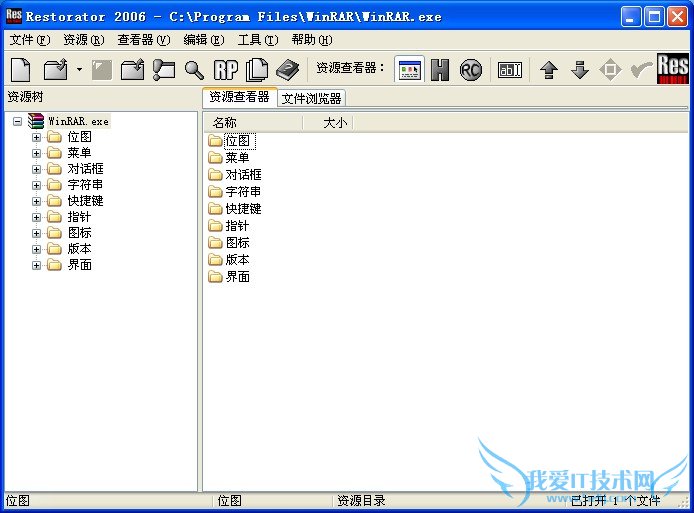Click the greyed Save toolbar icon

pyautogui.click(x=101, y=70)
